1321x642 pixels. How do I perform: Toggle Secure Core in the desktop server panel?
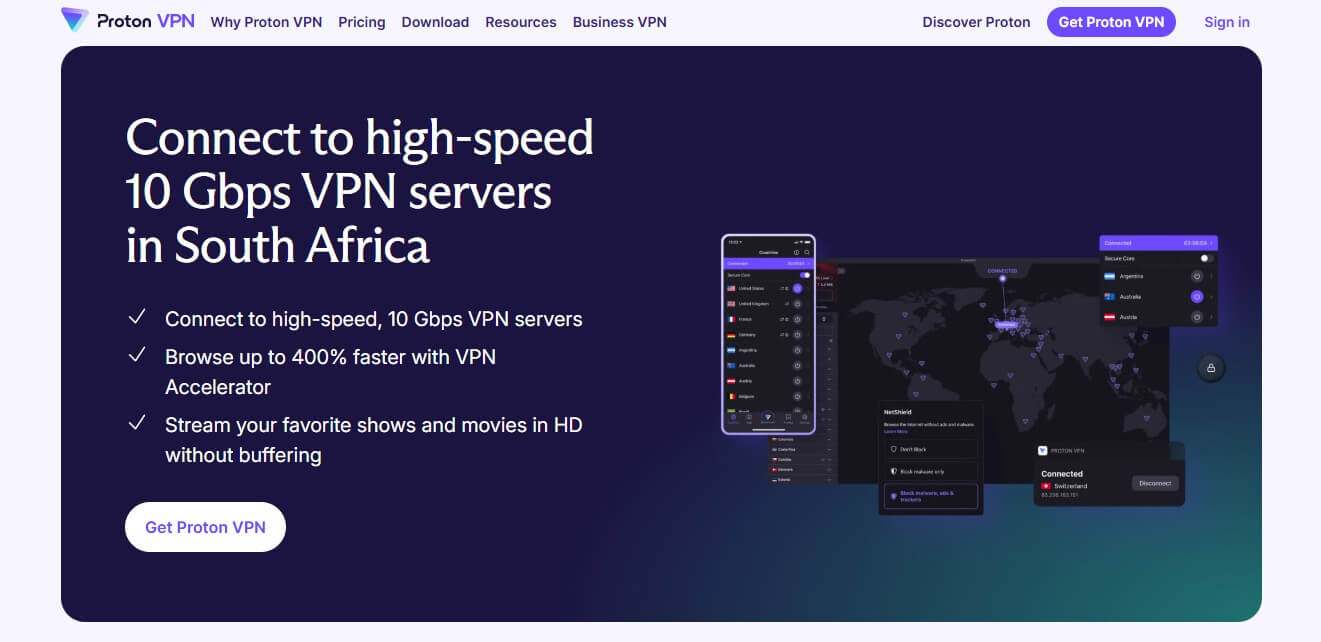tap(1207, 258)
